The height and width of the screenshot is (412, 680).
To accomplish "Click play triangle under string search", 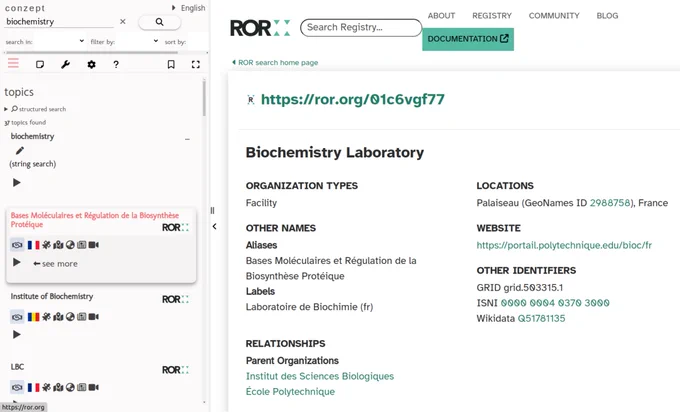I will (16, 183).
